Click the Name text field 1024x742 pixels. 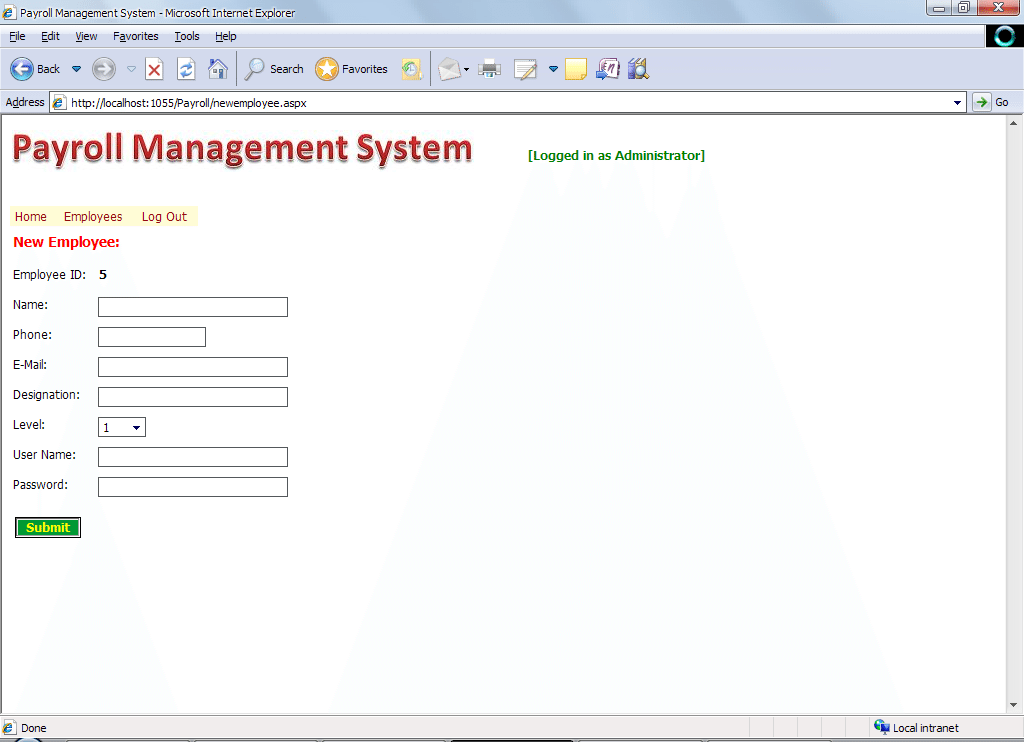click(x=193, y=307)
